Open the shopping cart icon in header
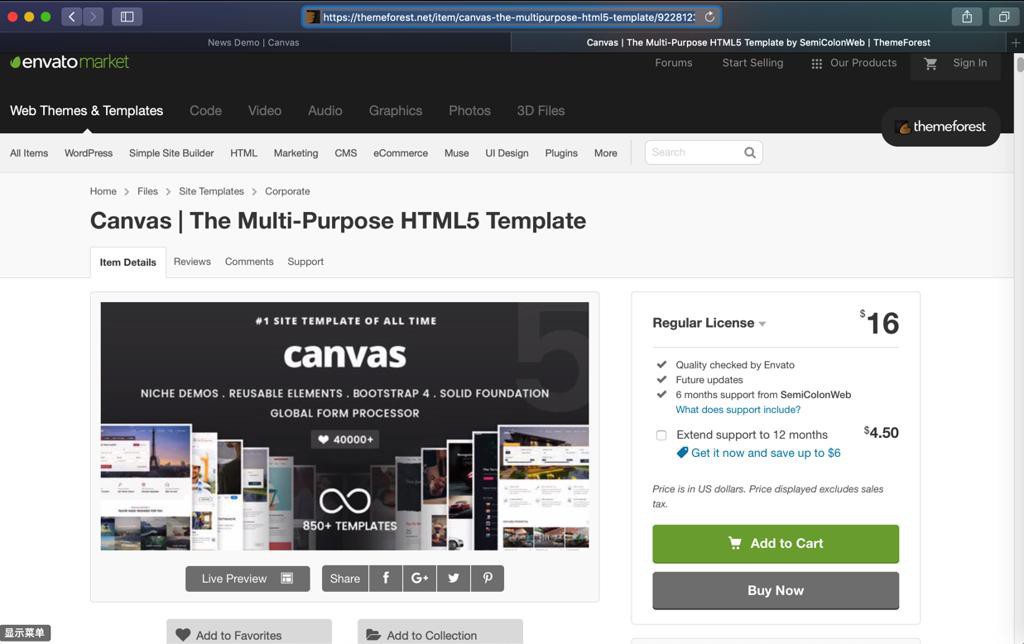This screenshot has height=644, width=1024. tap(931, 63)
